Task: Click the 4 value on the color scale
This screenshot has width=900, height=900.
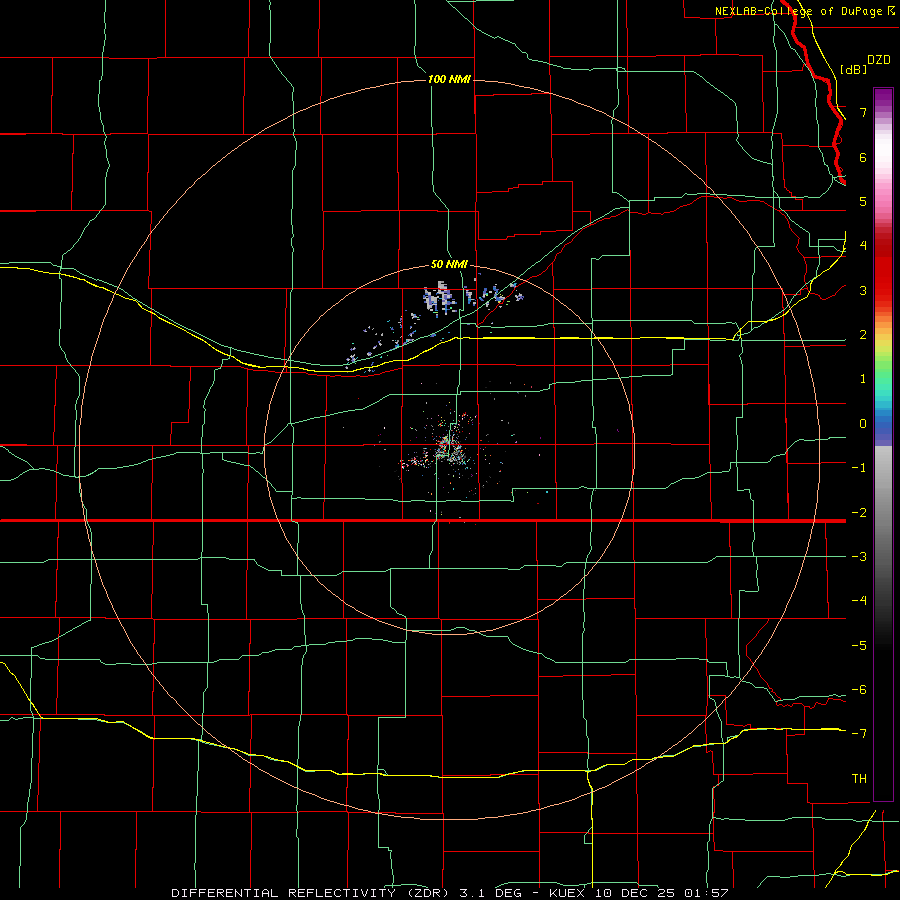Action: [863, 246]
